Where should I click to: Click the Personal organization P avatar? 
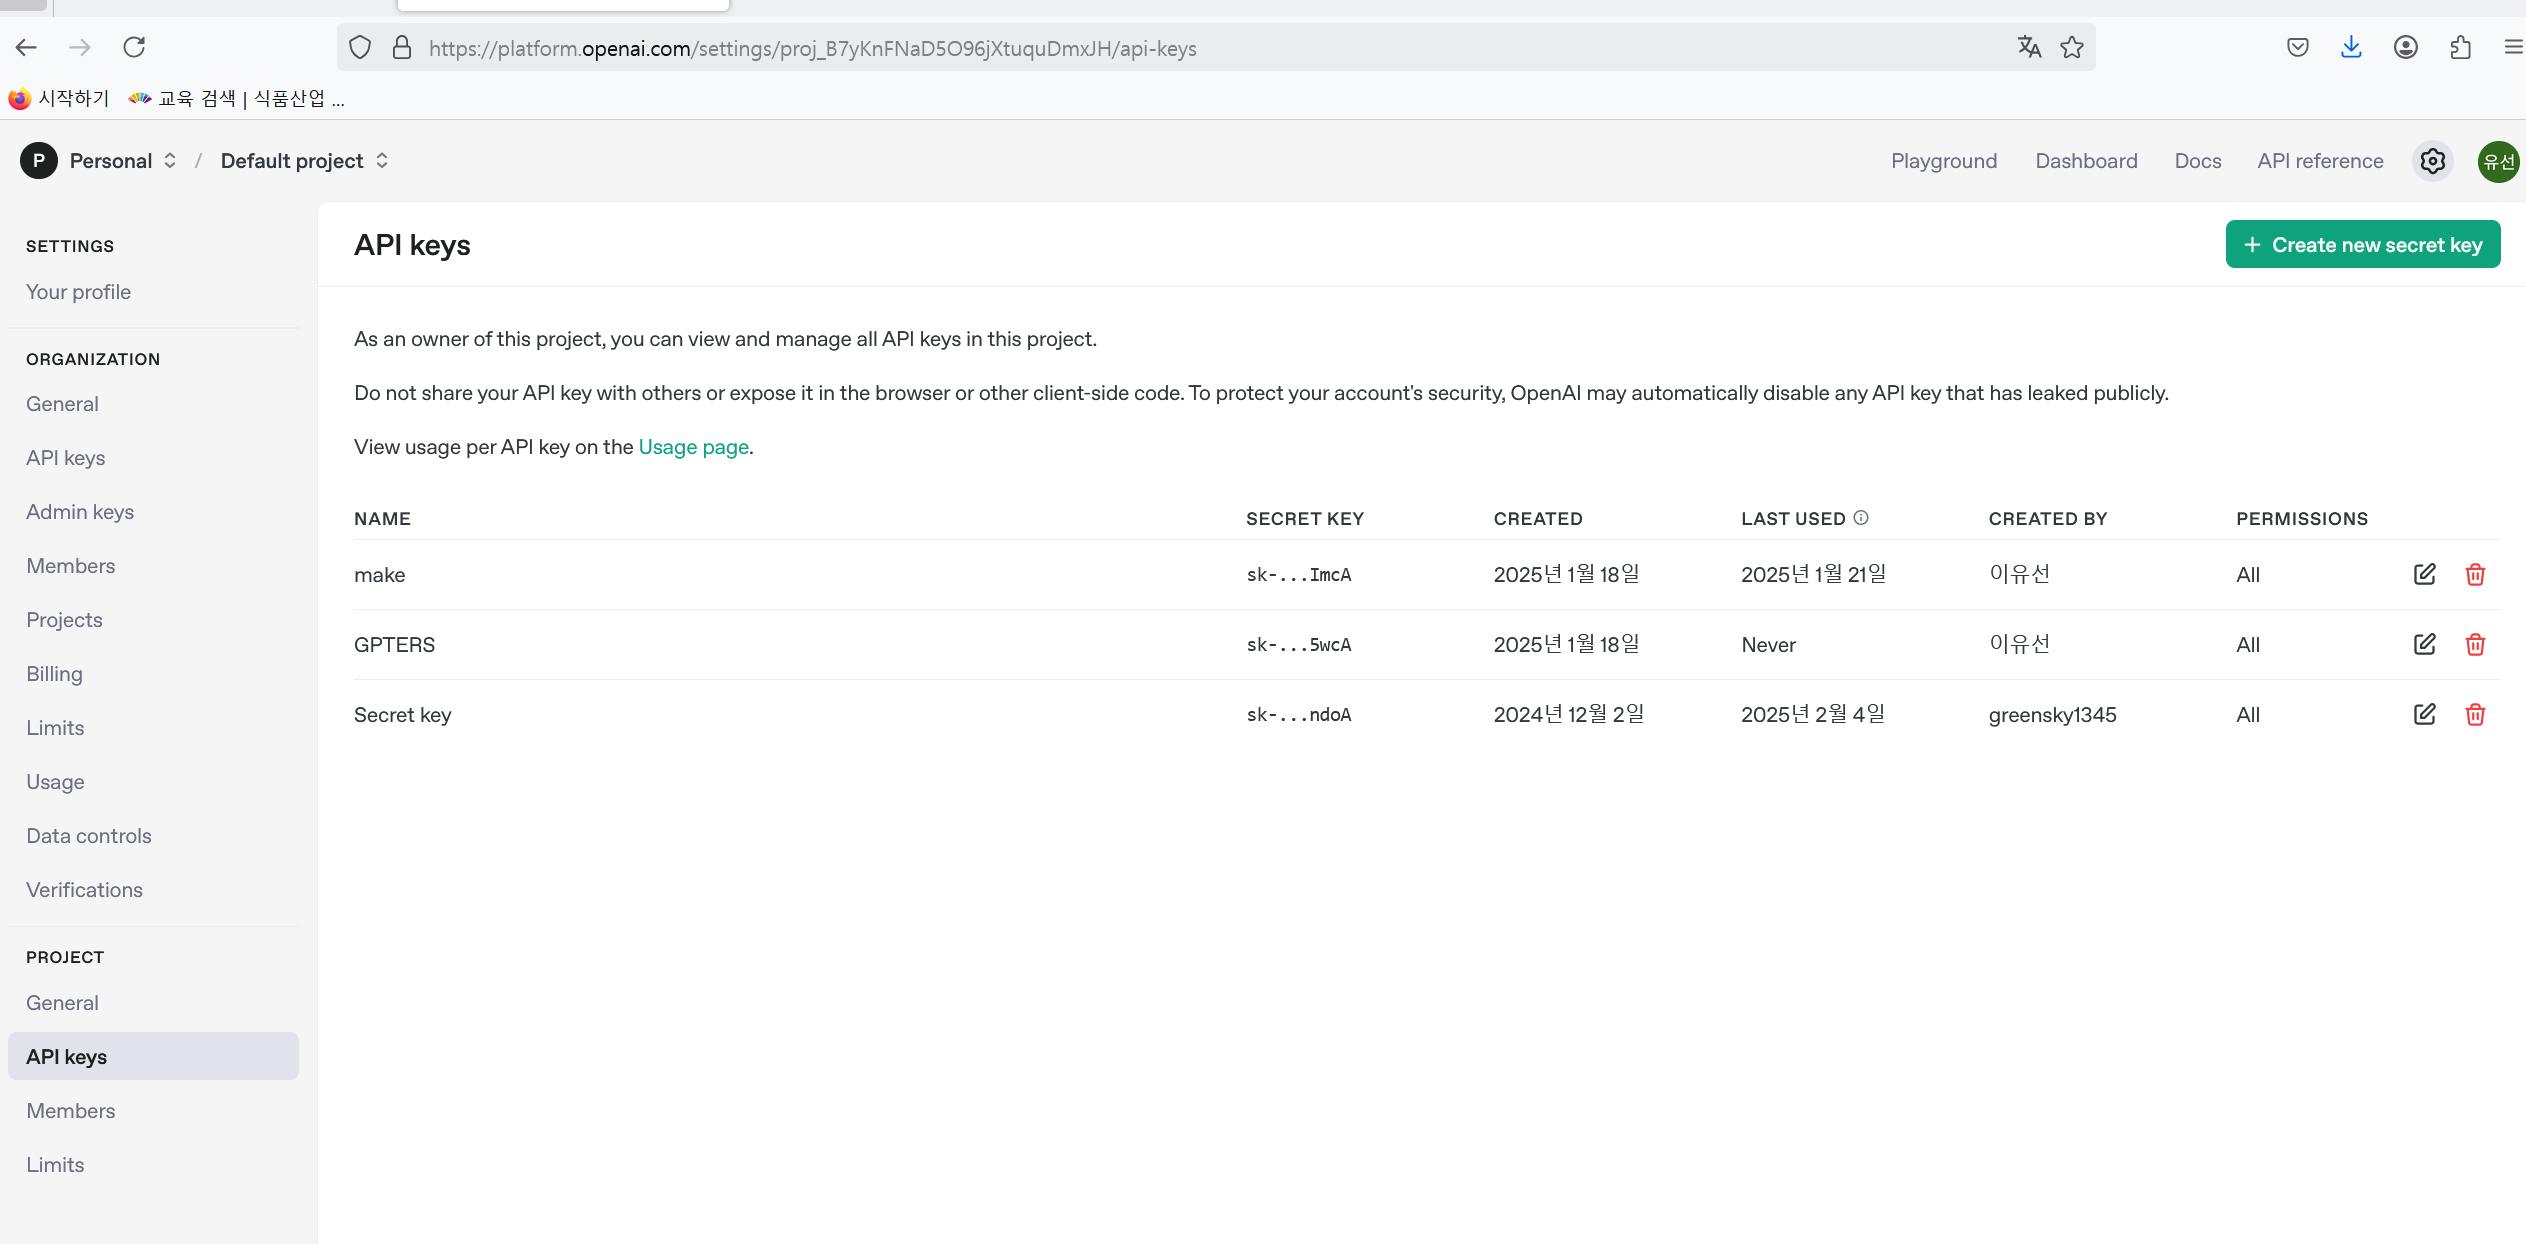click(39, 161)
